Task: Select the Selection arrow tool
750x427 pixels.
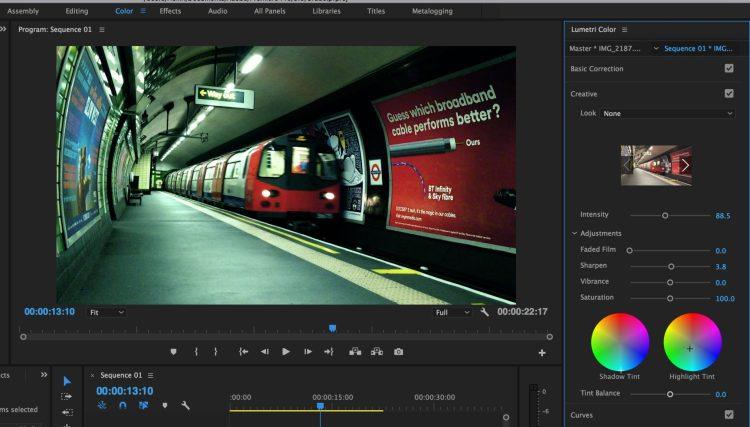Action: 67,381
